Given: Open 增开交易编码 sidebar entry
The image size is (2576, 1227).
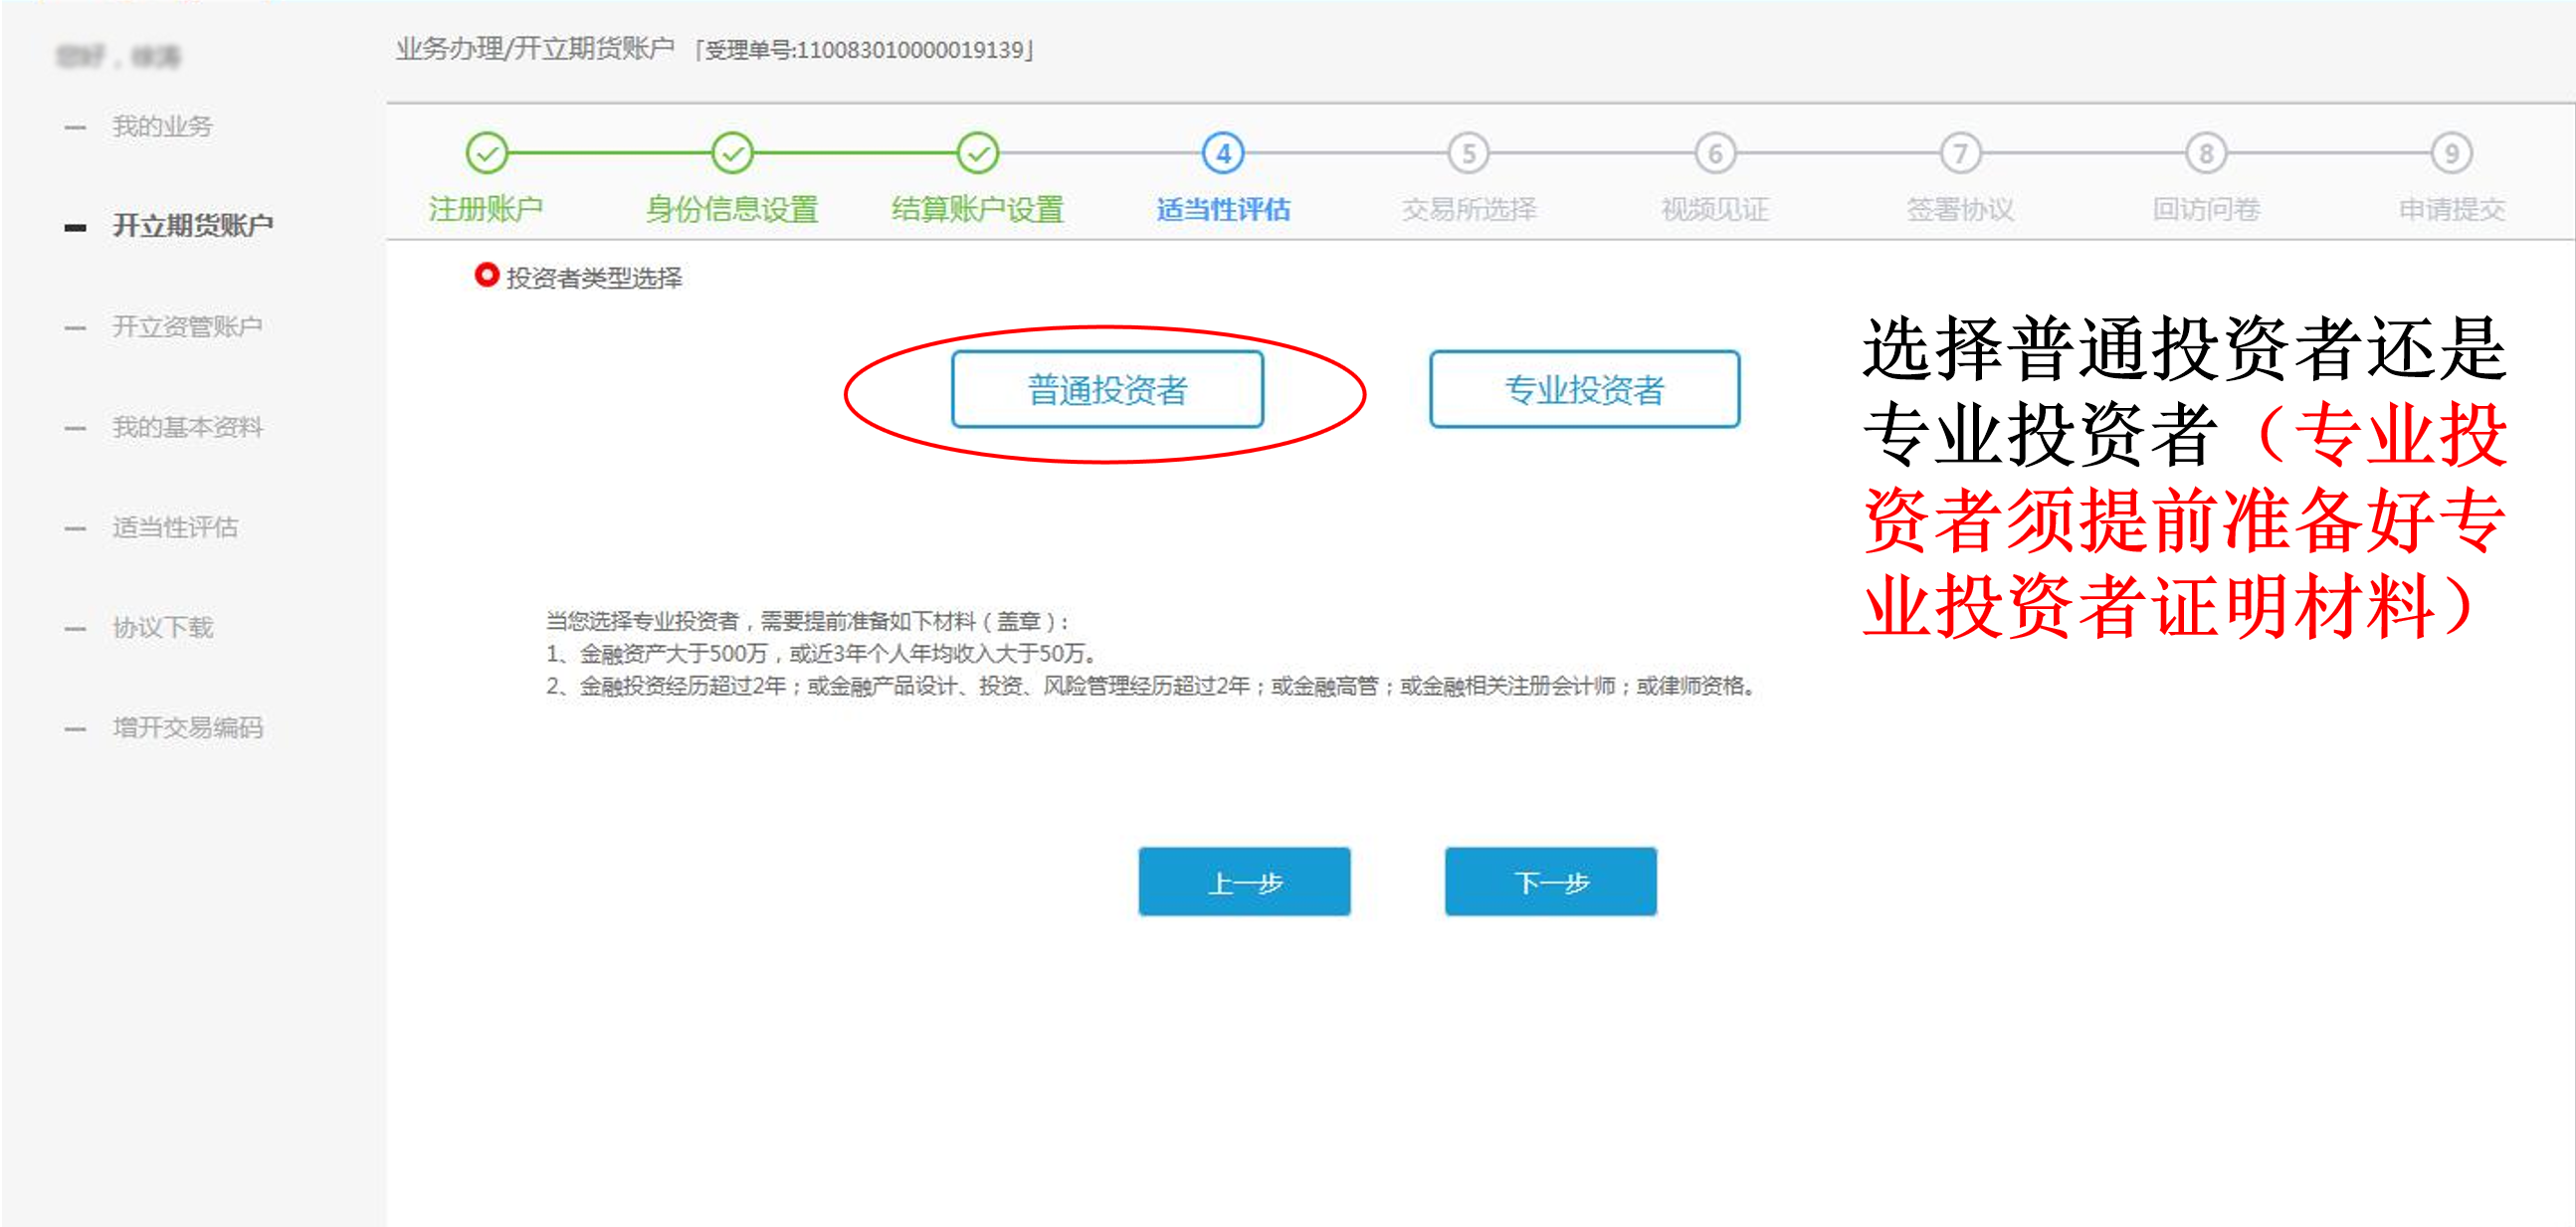Looking at the screenshot, I should pos(187,727).
